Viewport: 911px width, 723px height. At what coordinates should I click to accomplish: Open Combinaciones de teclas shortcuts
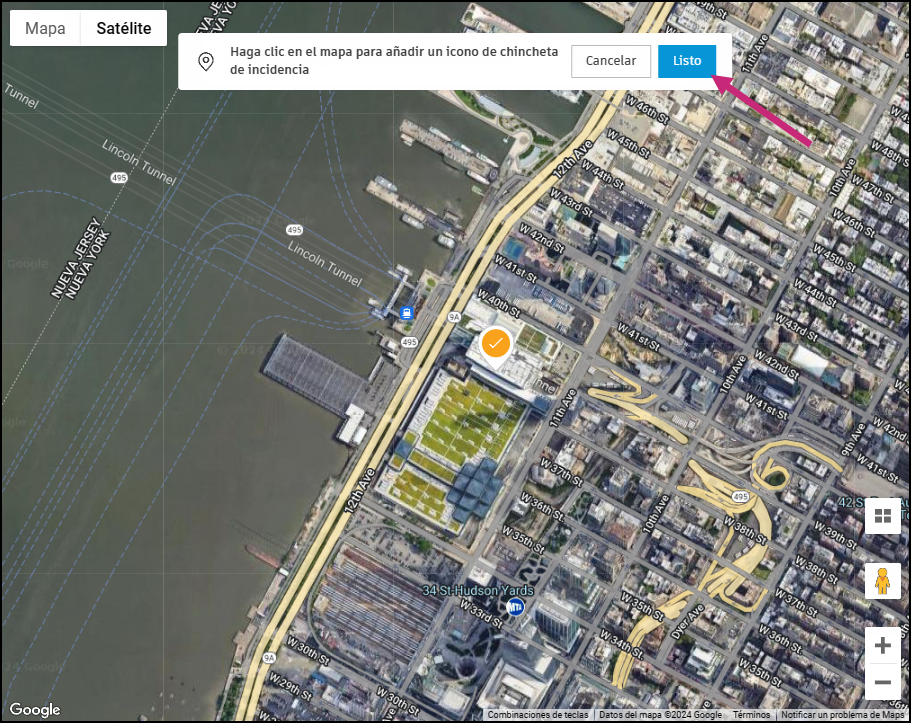537,715
